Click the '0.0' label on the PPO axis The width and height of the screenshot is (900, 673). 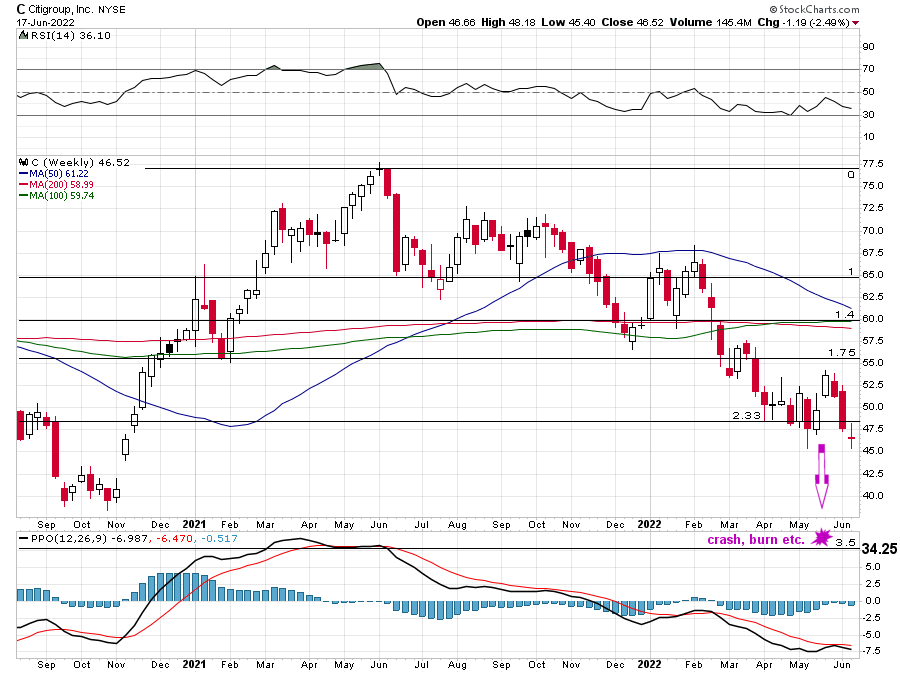tap(874, 601)
